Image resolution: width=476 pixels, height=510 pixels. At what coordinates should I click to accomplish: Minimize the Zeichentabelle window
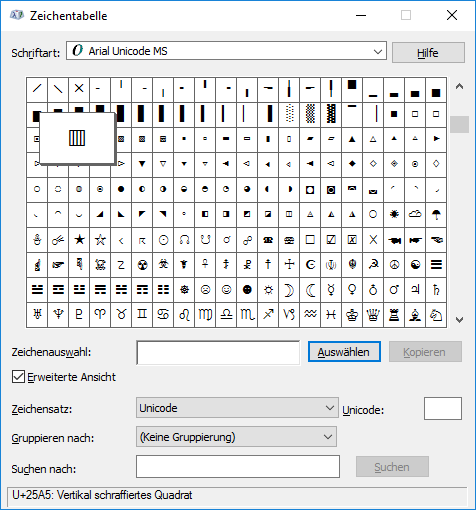point(361,15)
